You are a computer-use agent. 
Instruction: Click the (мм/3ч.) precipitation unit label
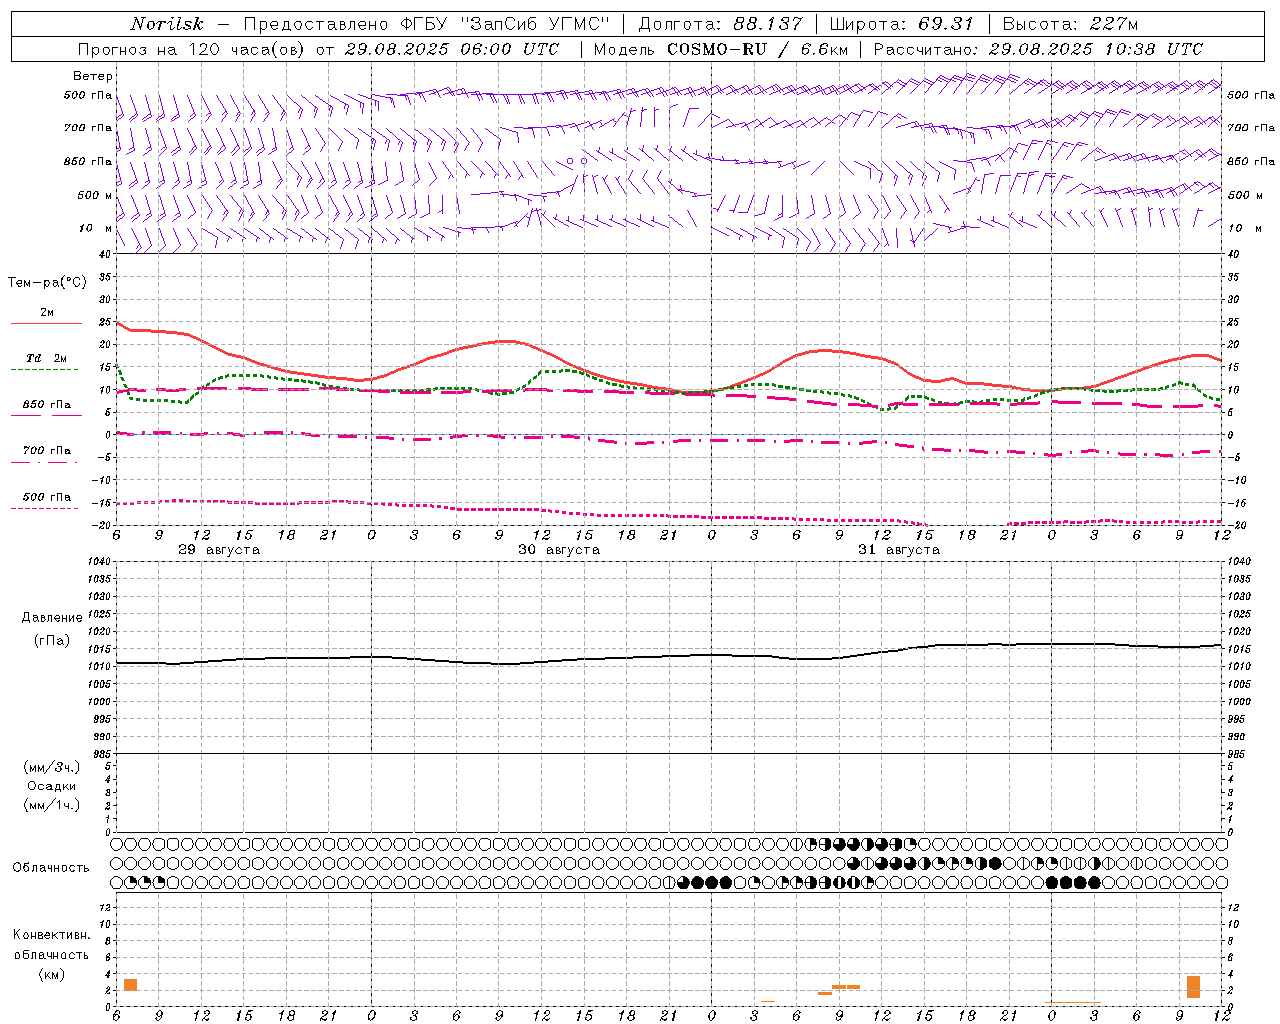point(52,767)
